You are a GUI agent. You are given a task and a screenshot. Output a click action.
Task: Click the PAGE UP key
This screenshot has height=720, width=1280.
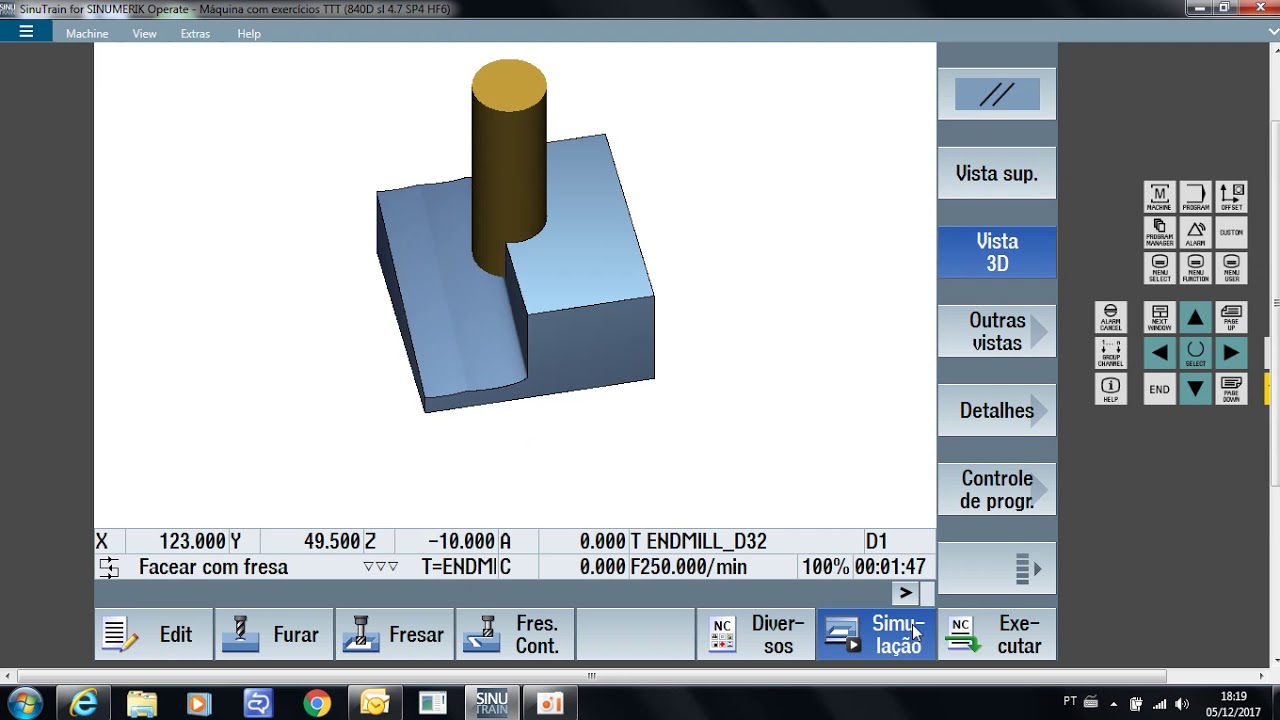[1231, 317]
